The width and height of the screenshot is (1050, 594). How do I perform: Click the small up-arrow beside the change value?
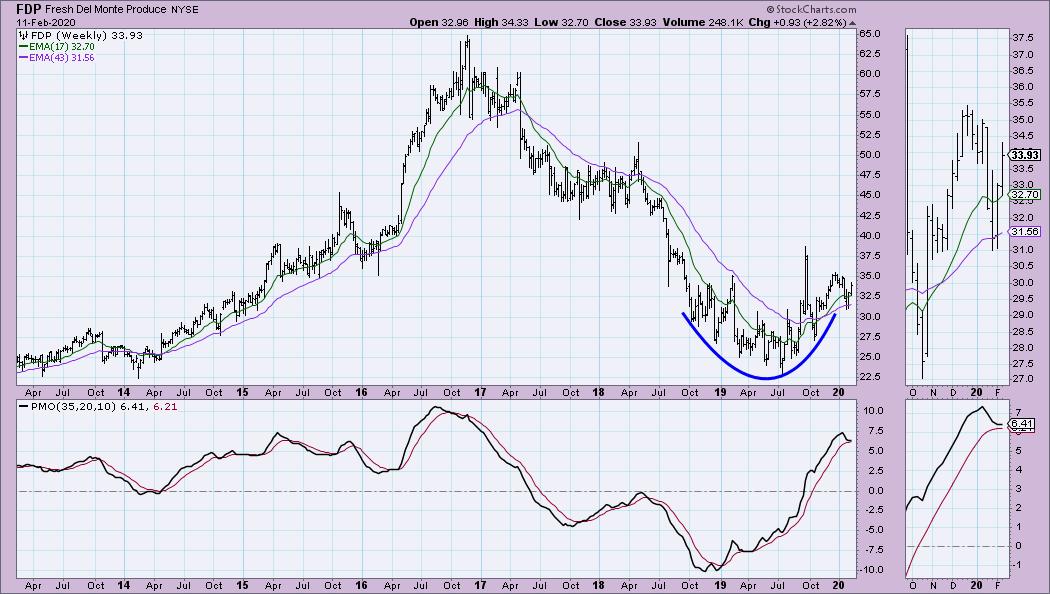point(852,22)
